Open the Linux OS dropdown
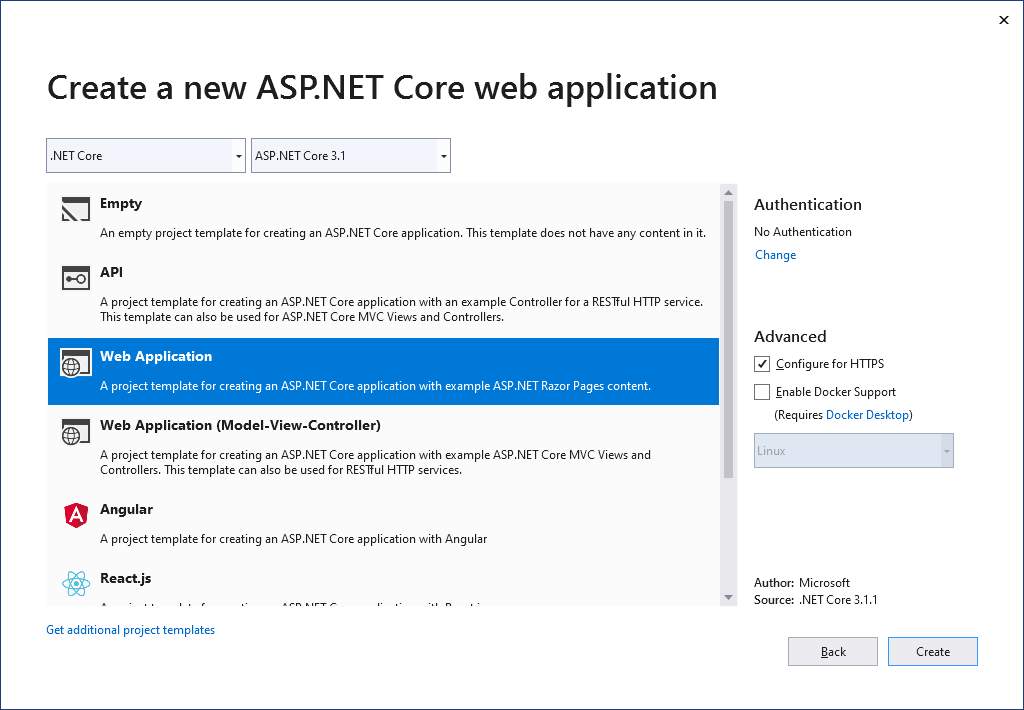The height and width of the screenshot is (710, 1024). tap(854, 451)
